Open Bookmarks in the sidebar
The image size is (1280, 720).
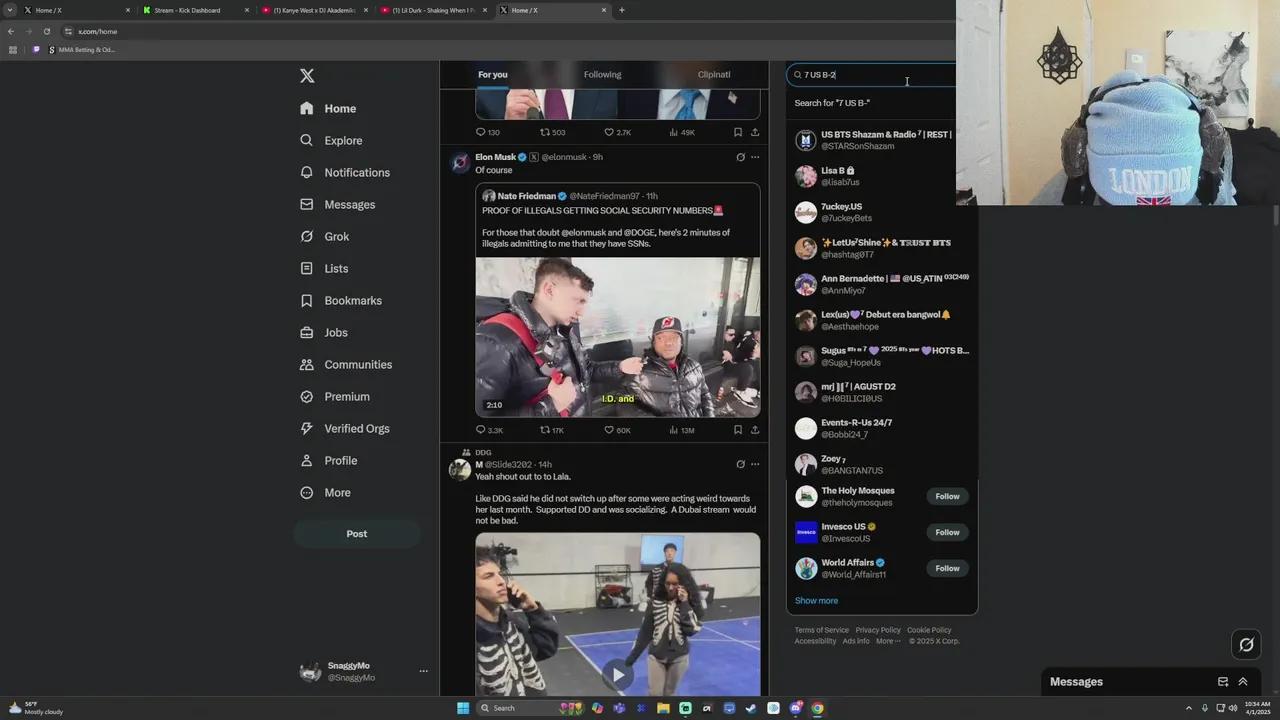[341, 300]
